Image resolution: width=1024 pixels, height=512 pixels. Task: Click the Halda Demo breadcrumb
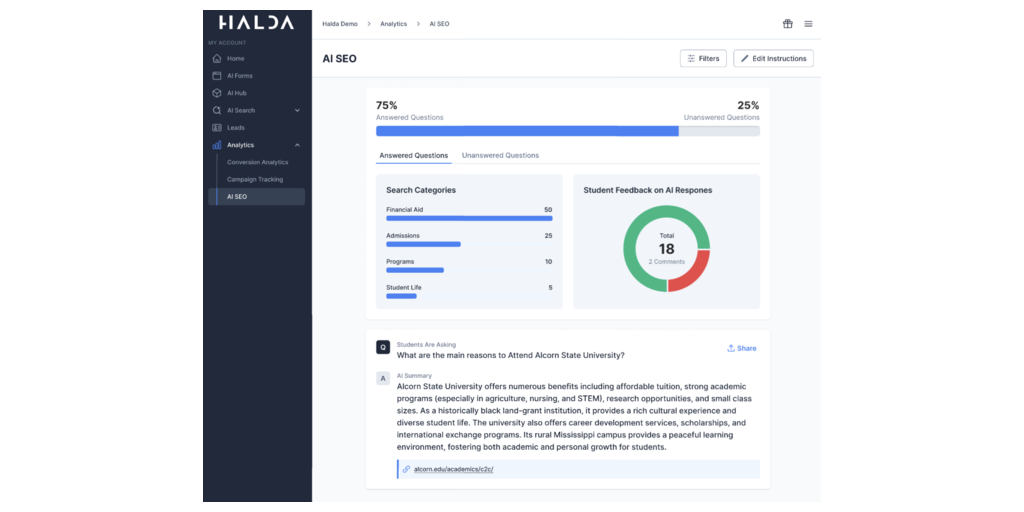(x=340, y=24)
